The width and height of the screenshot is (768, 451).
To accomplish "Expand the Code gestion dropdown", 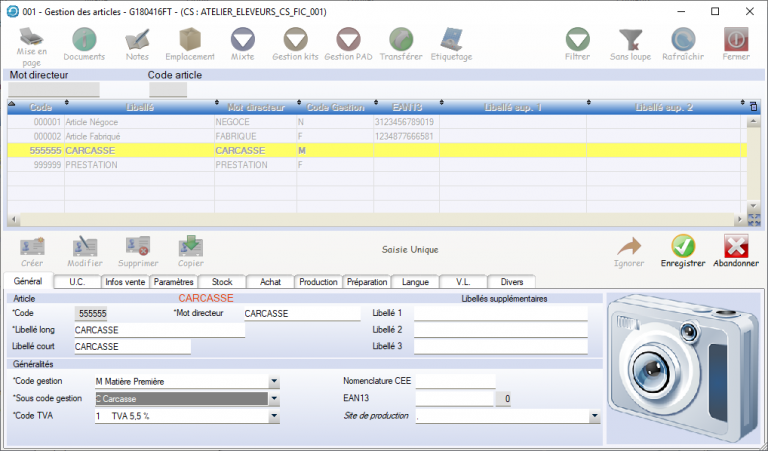I will 274,381.
